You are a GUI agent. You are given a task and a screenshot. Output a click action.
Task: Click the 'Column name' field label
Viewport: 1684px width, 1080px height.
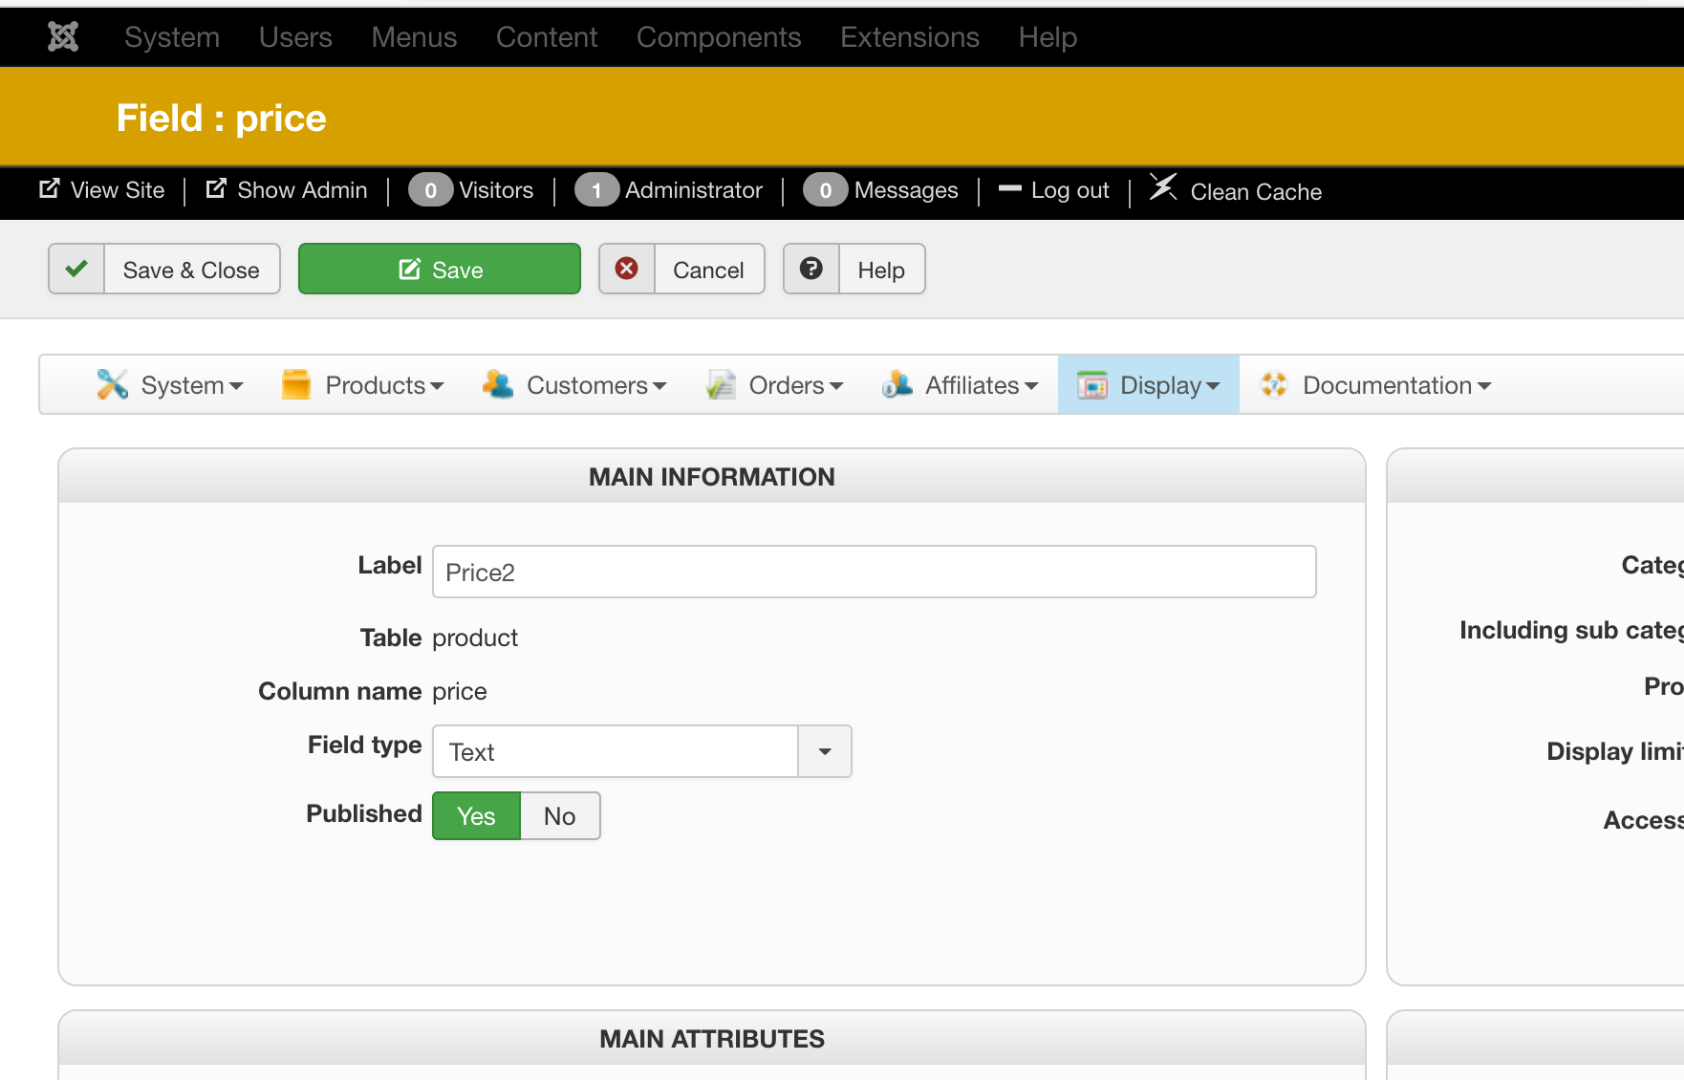[x=340, y=691]
